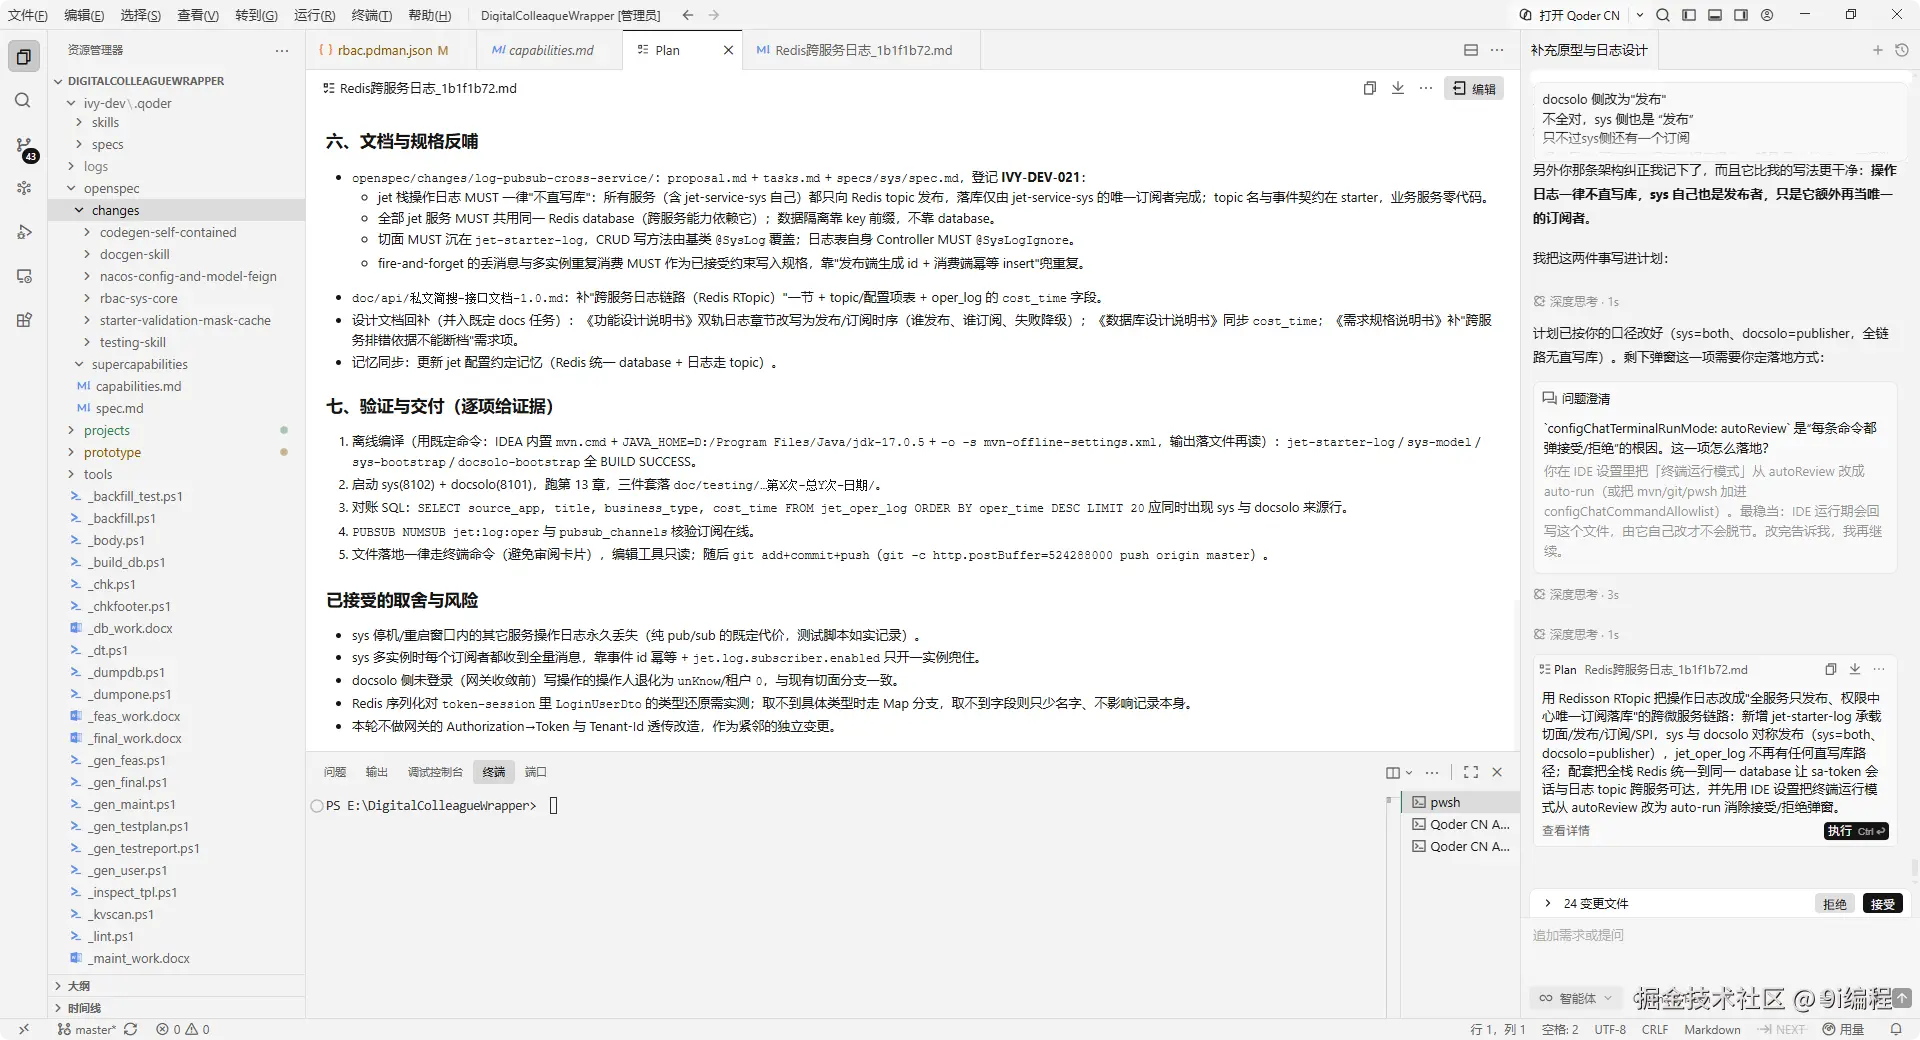Expand the supercapabilities folder
This screenshot has height=1040, width=1920.
[79, 364]
